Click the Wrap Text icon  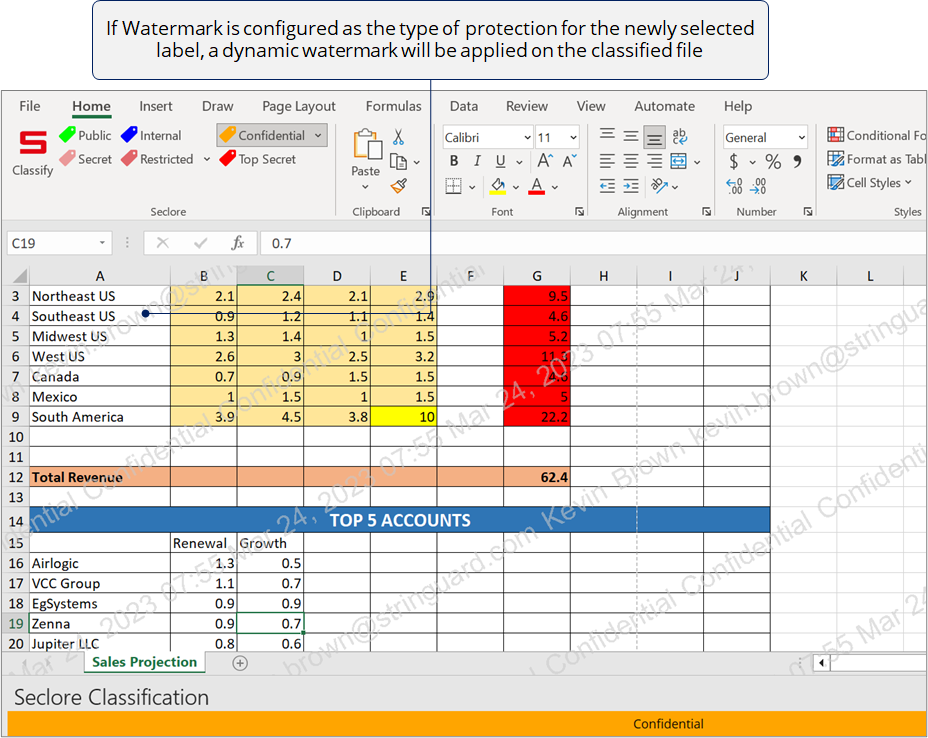[679, 137]
